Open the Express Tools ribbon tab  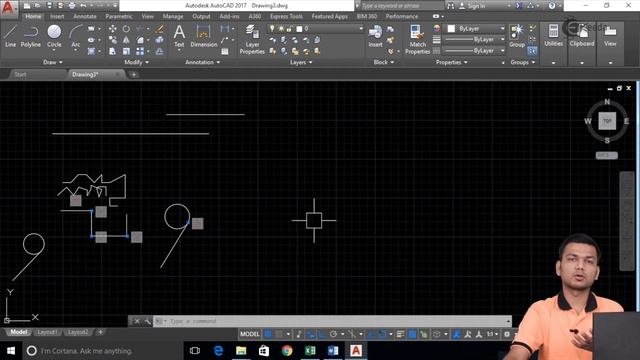[x=286, y=16]
